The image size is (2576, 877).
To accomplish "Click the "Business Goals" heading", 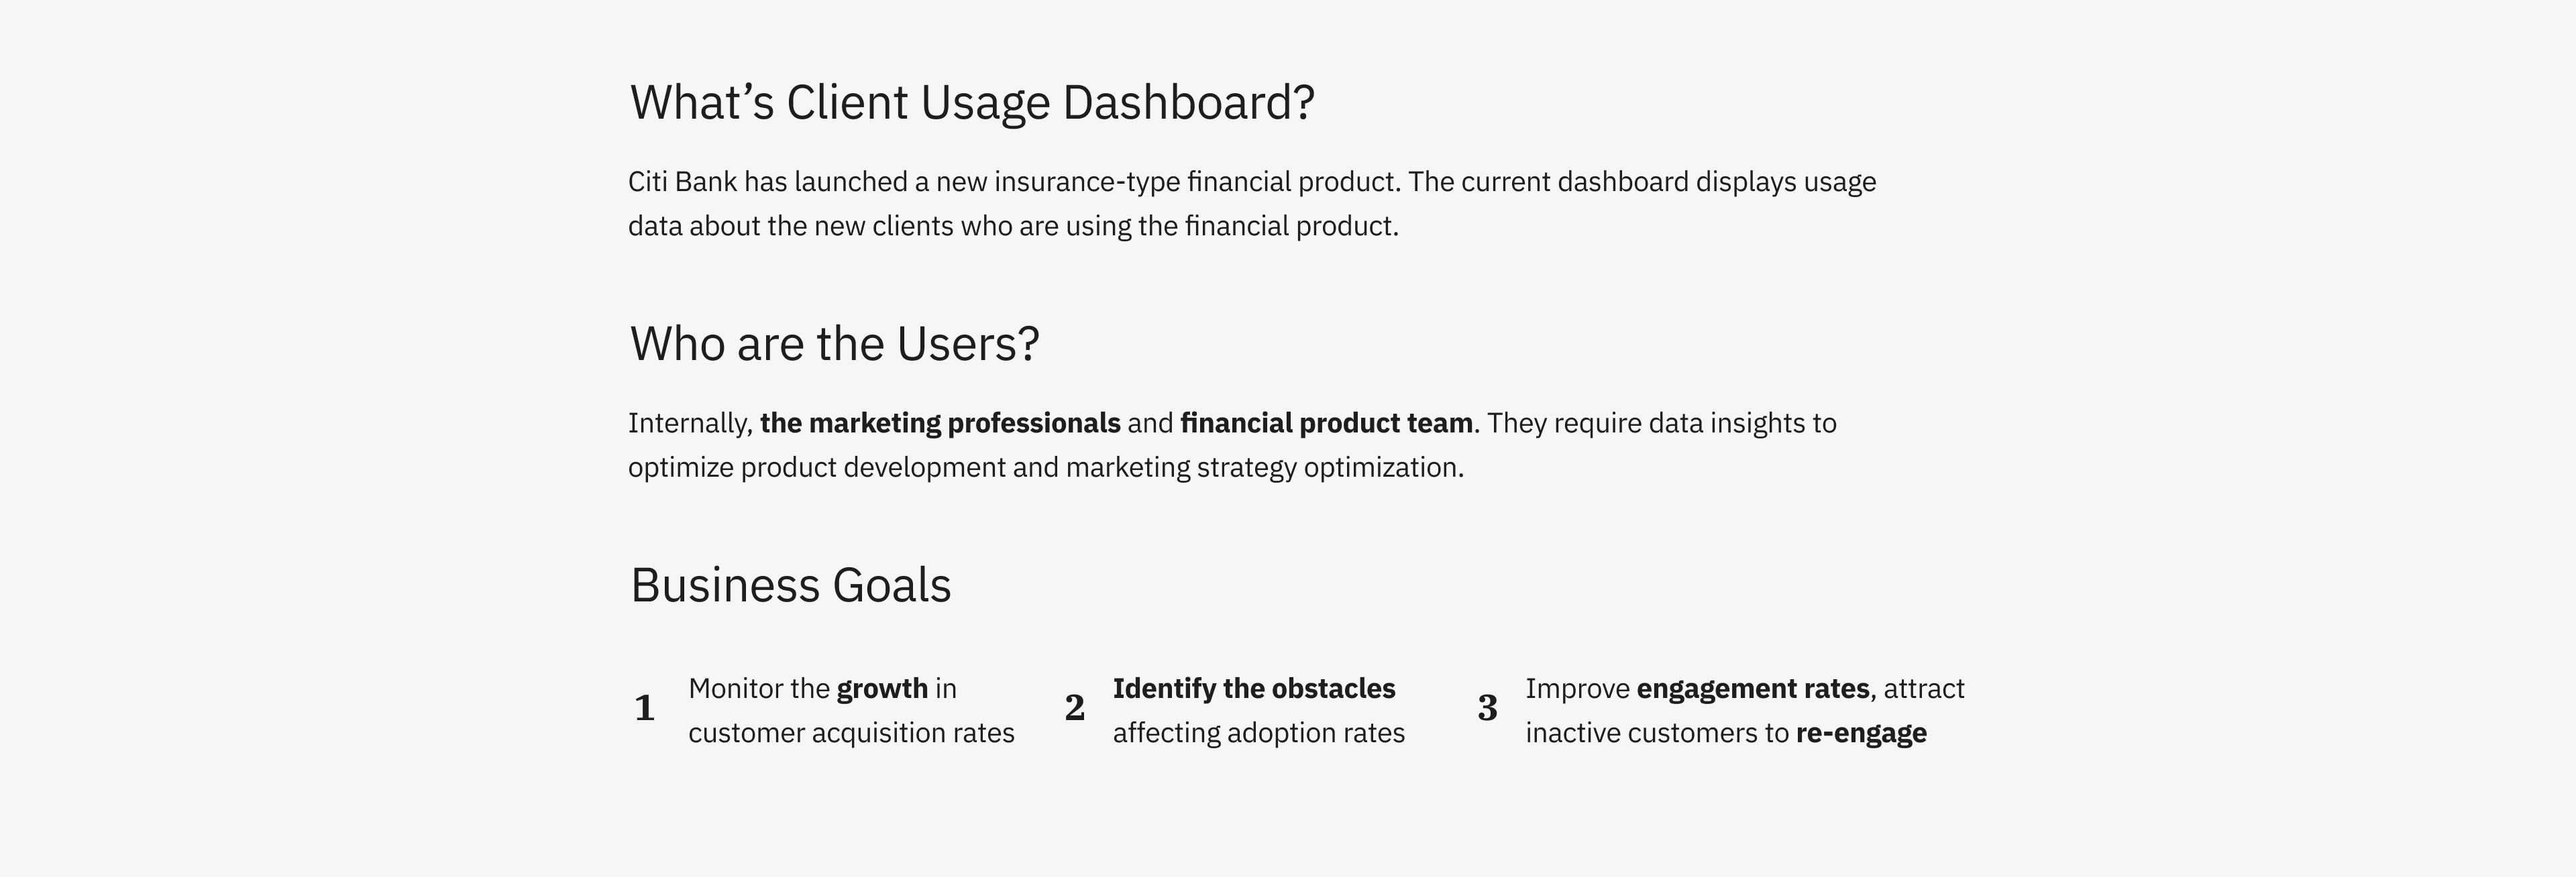I will (x=790, y=585).
